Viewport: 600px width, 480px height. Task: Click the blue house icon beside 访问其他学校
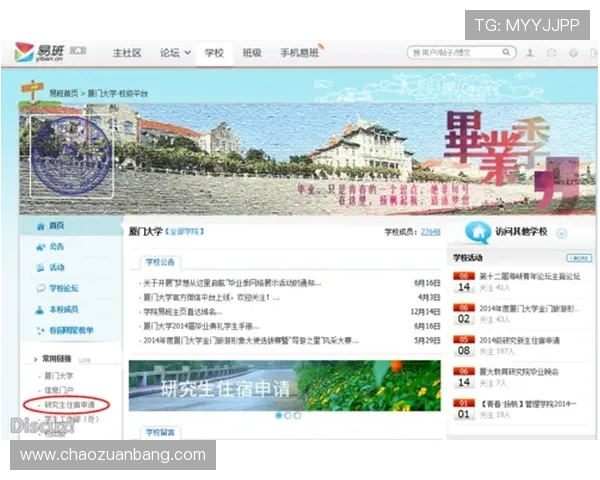(478, 232)
